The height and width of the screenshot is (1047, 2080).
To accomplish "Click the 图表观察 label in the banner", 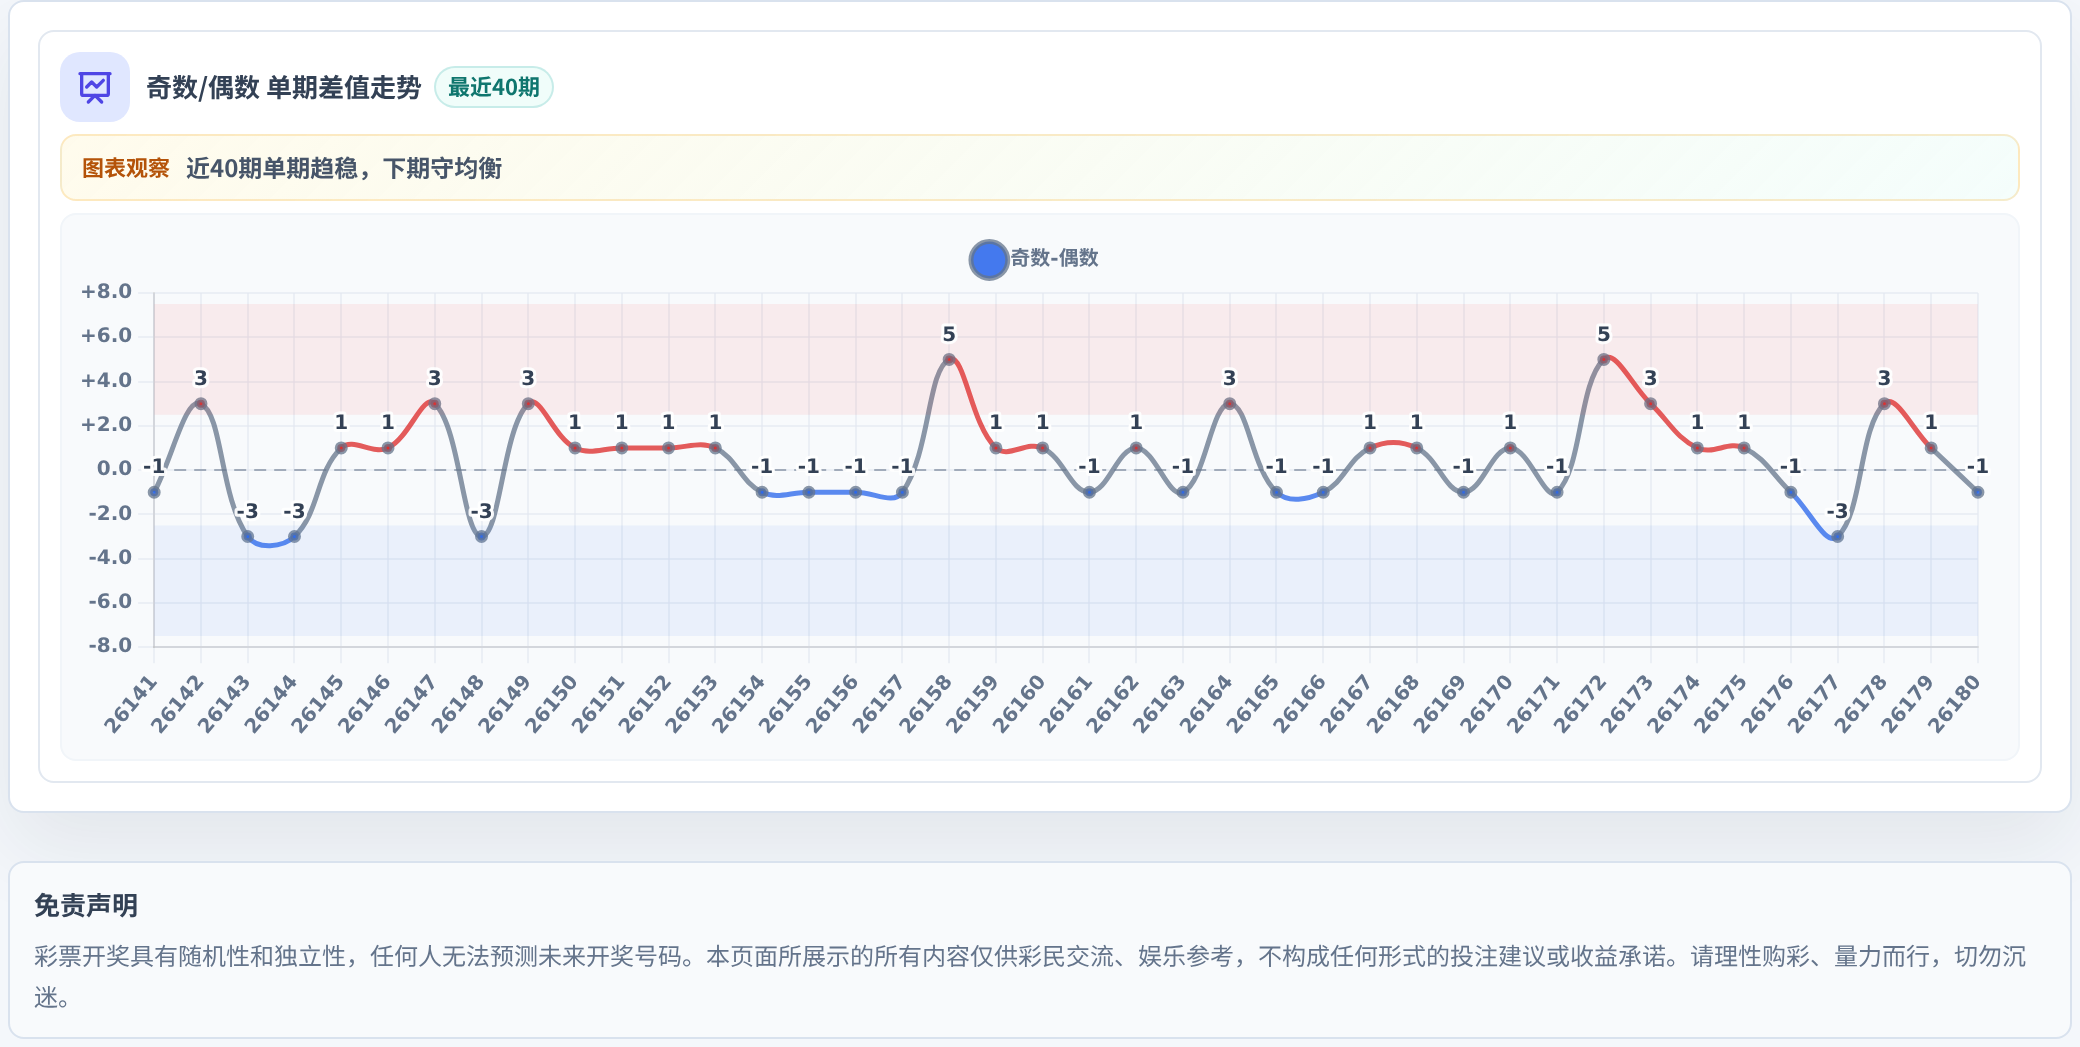I will pyautogui.click(x=126, y=168).
